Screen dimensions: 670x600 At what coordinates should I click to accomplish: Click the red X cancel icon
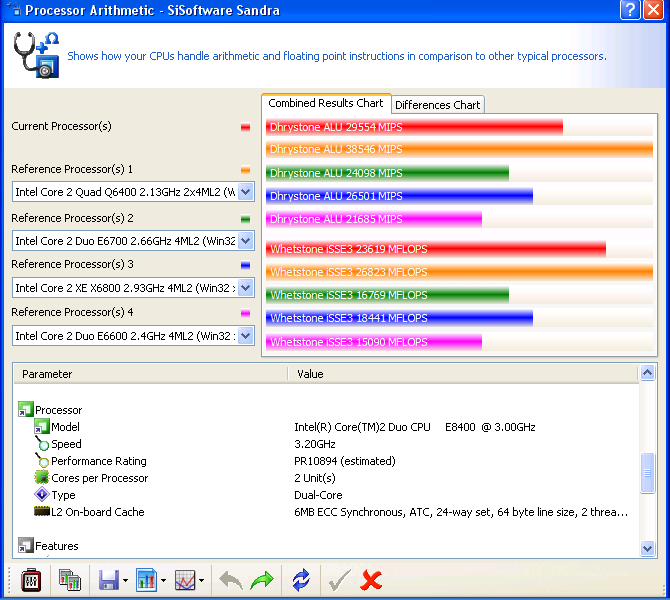371,580
